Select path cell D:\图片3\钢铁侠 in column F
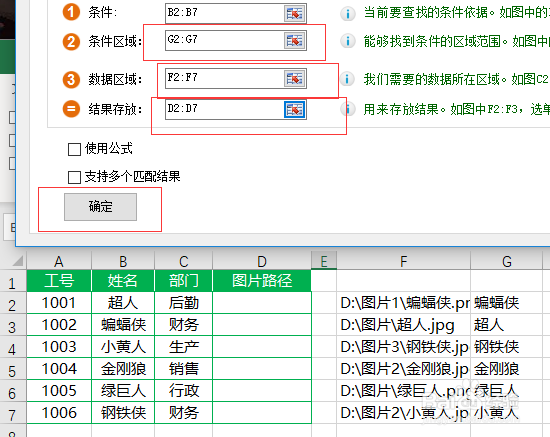550x437 pixels. (403, 347)
